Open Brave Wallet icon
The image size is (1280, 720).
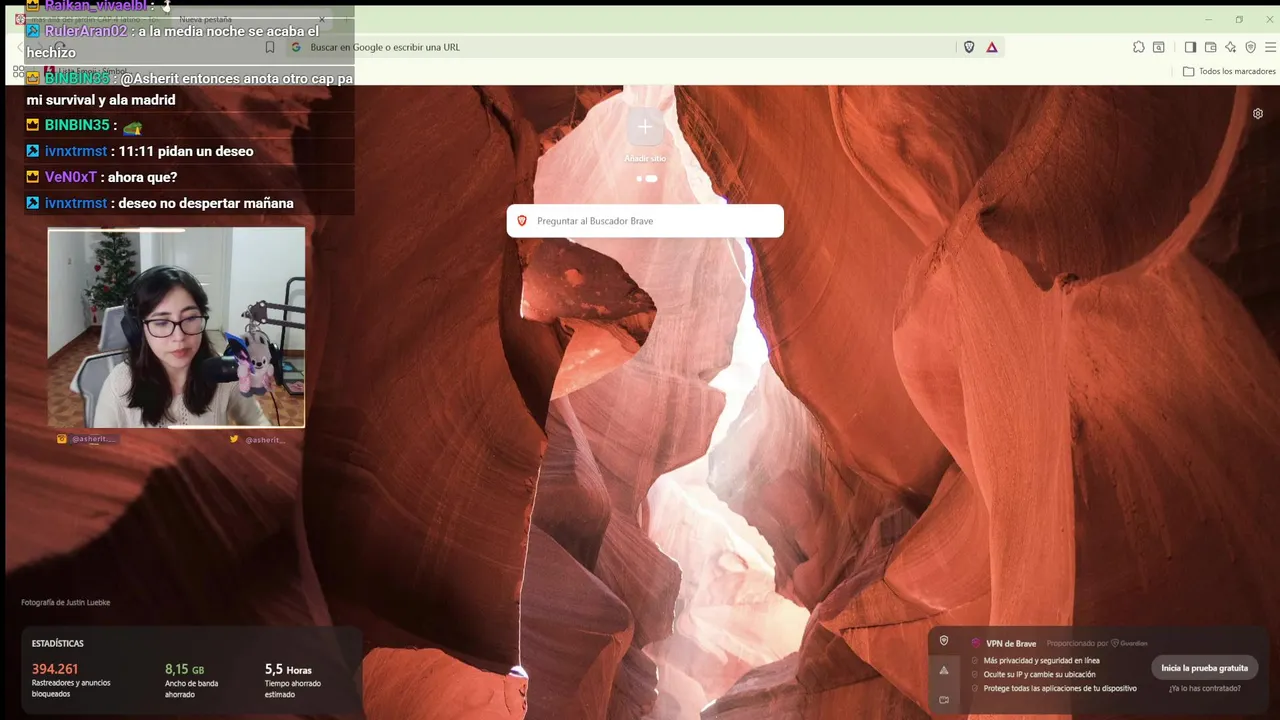1210,47
